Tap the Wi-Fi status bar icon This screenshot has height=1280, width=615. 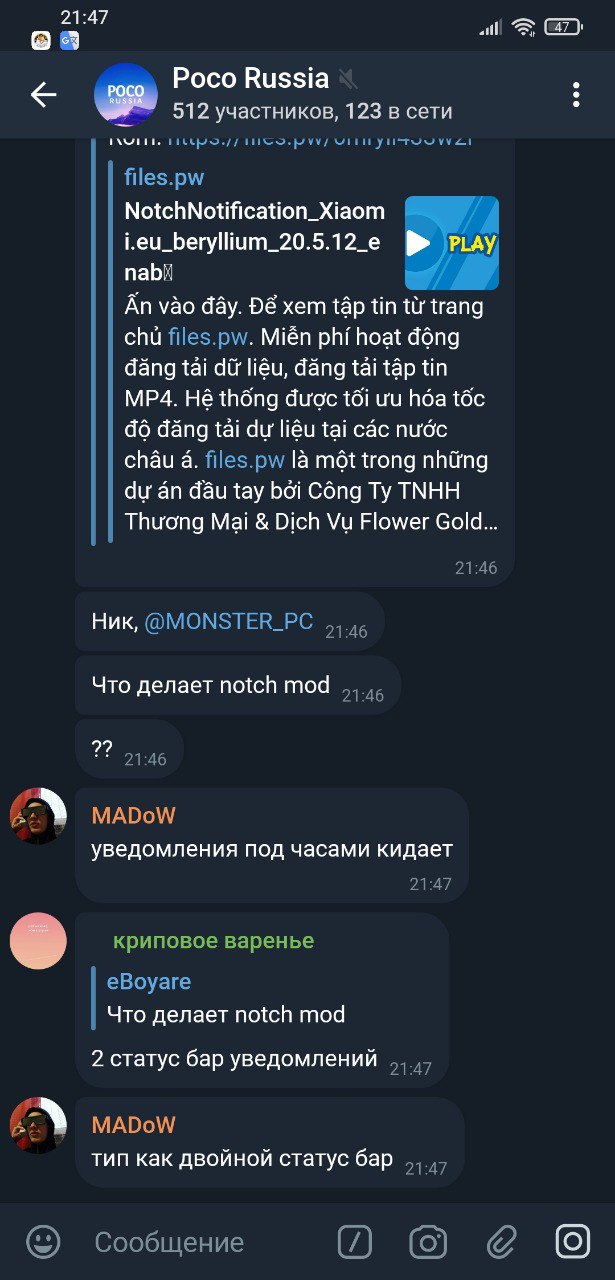[x=523, y=27]
